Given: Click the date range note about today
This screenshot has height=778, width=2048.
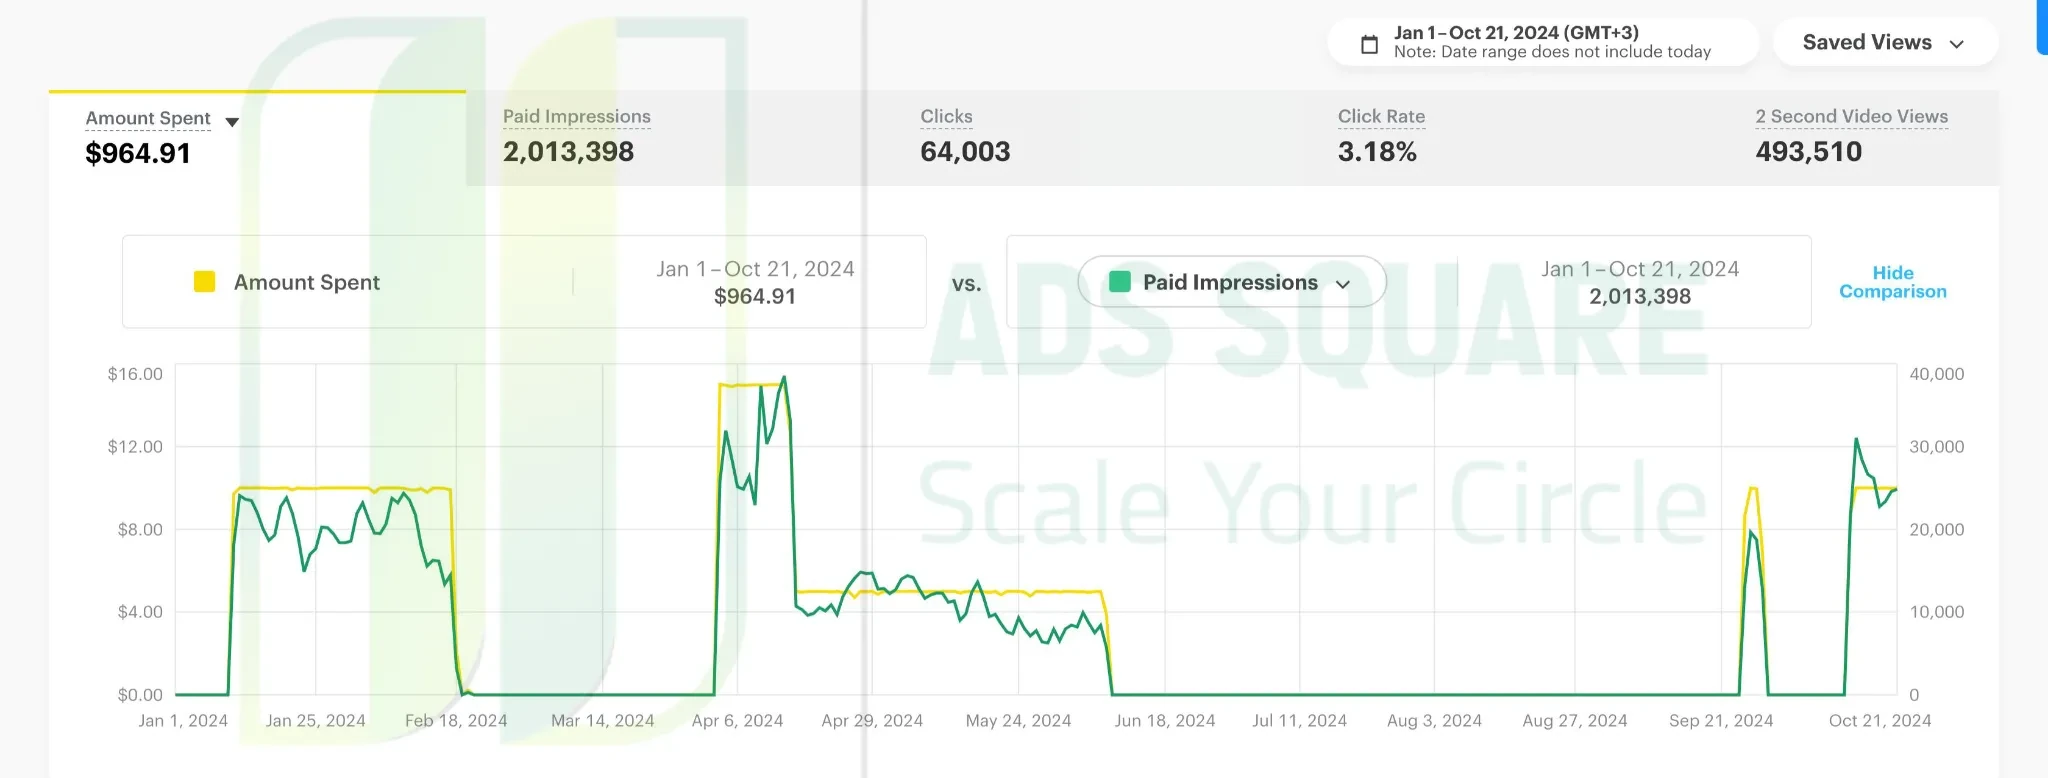Looking at the screenshot, I should (1552, 52).
